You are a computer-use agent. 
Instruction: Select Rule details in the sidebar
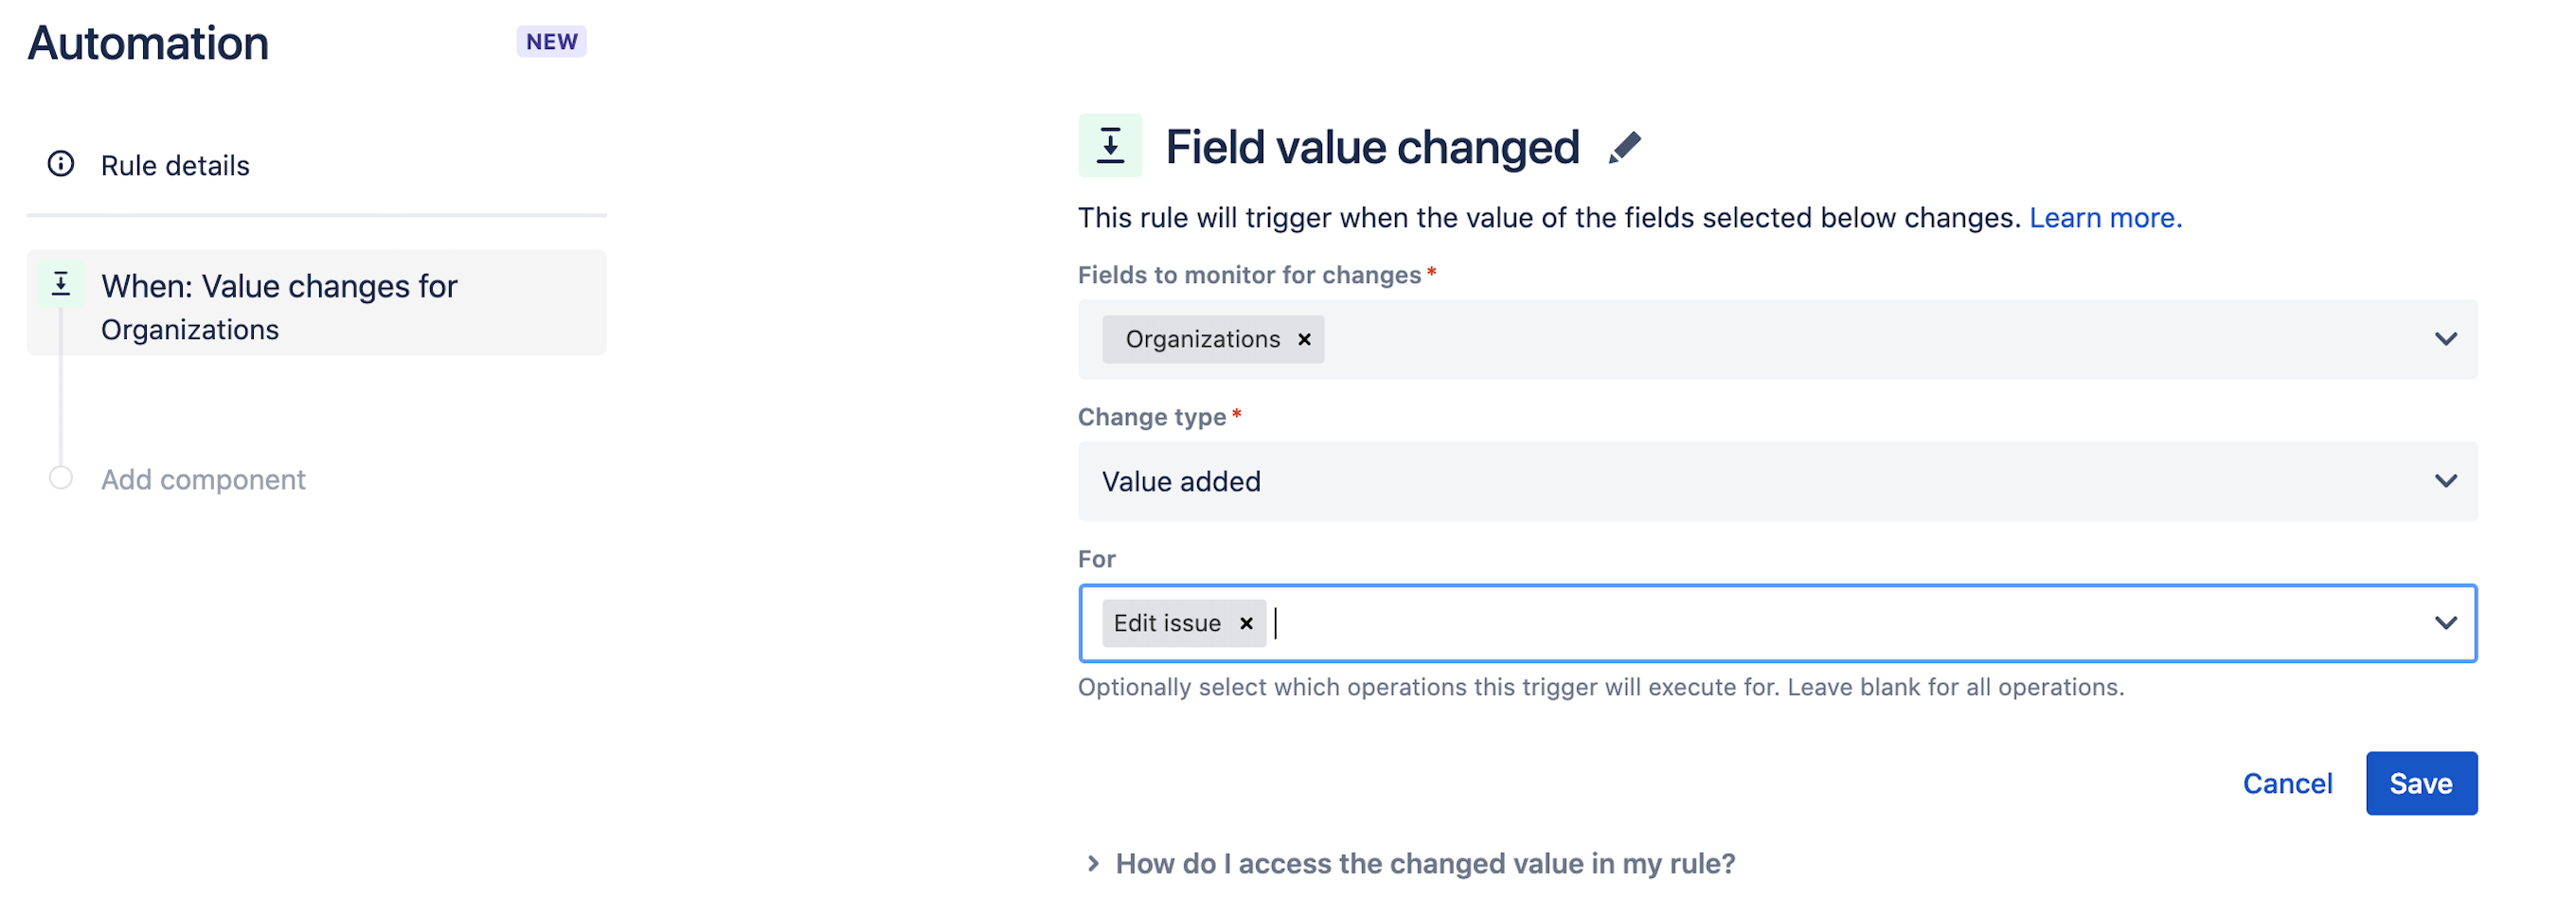tap(175, 164)
